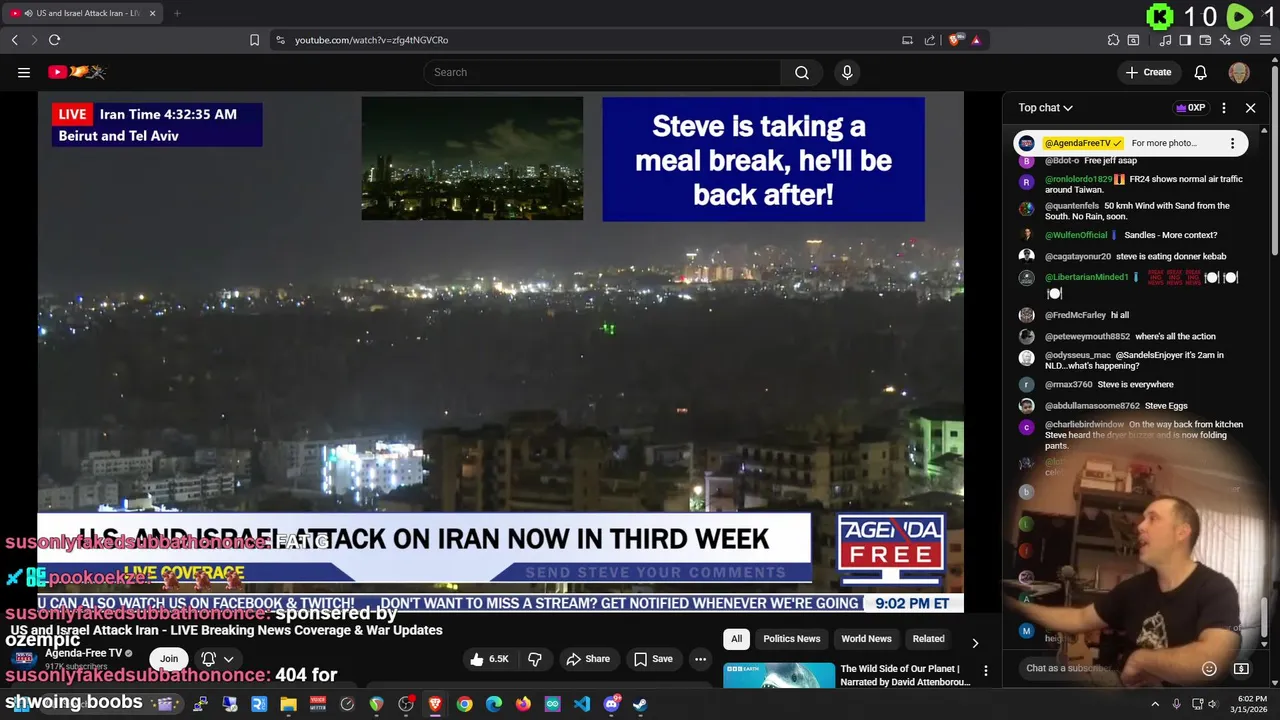Open The Wild Side of Our Planet thumbnail
The width and height of the screenshot is (1280, 720).
pos(779,675)
